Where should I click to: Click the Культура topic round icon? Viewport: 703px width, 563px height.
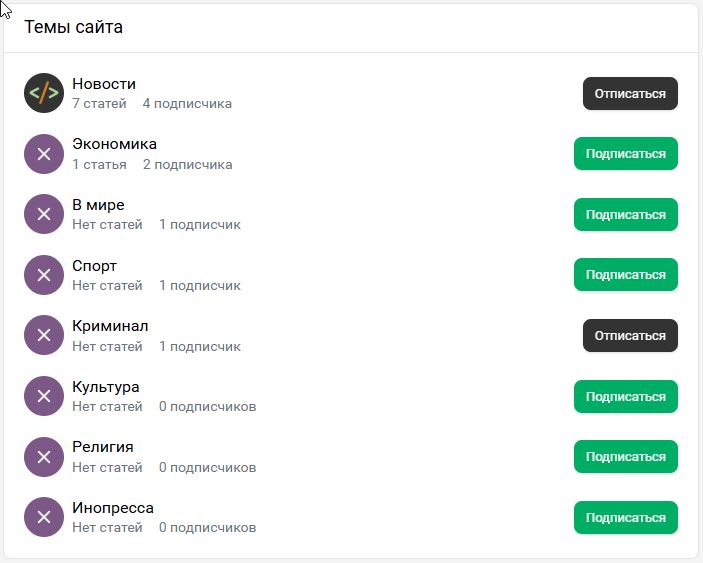(44, 396)
